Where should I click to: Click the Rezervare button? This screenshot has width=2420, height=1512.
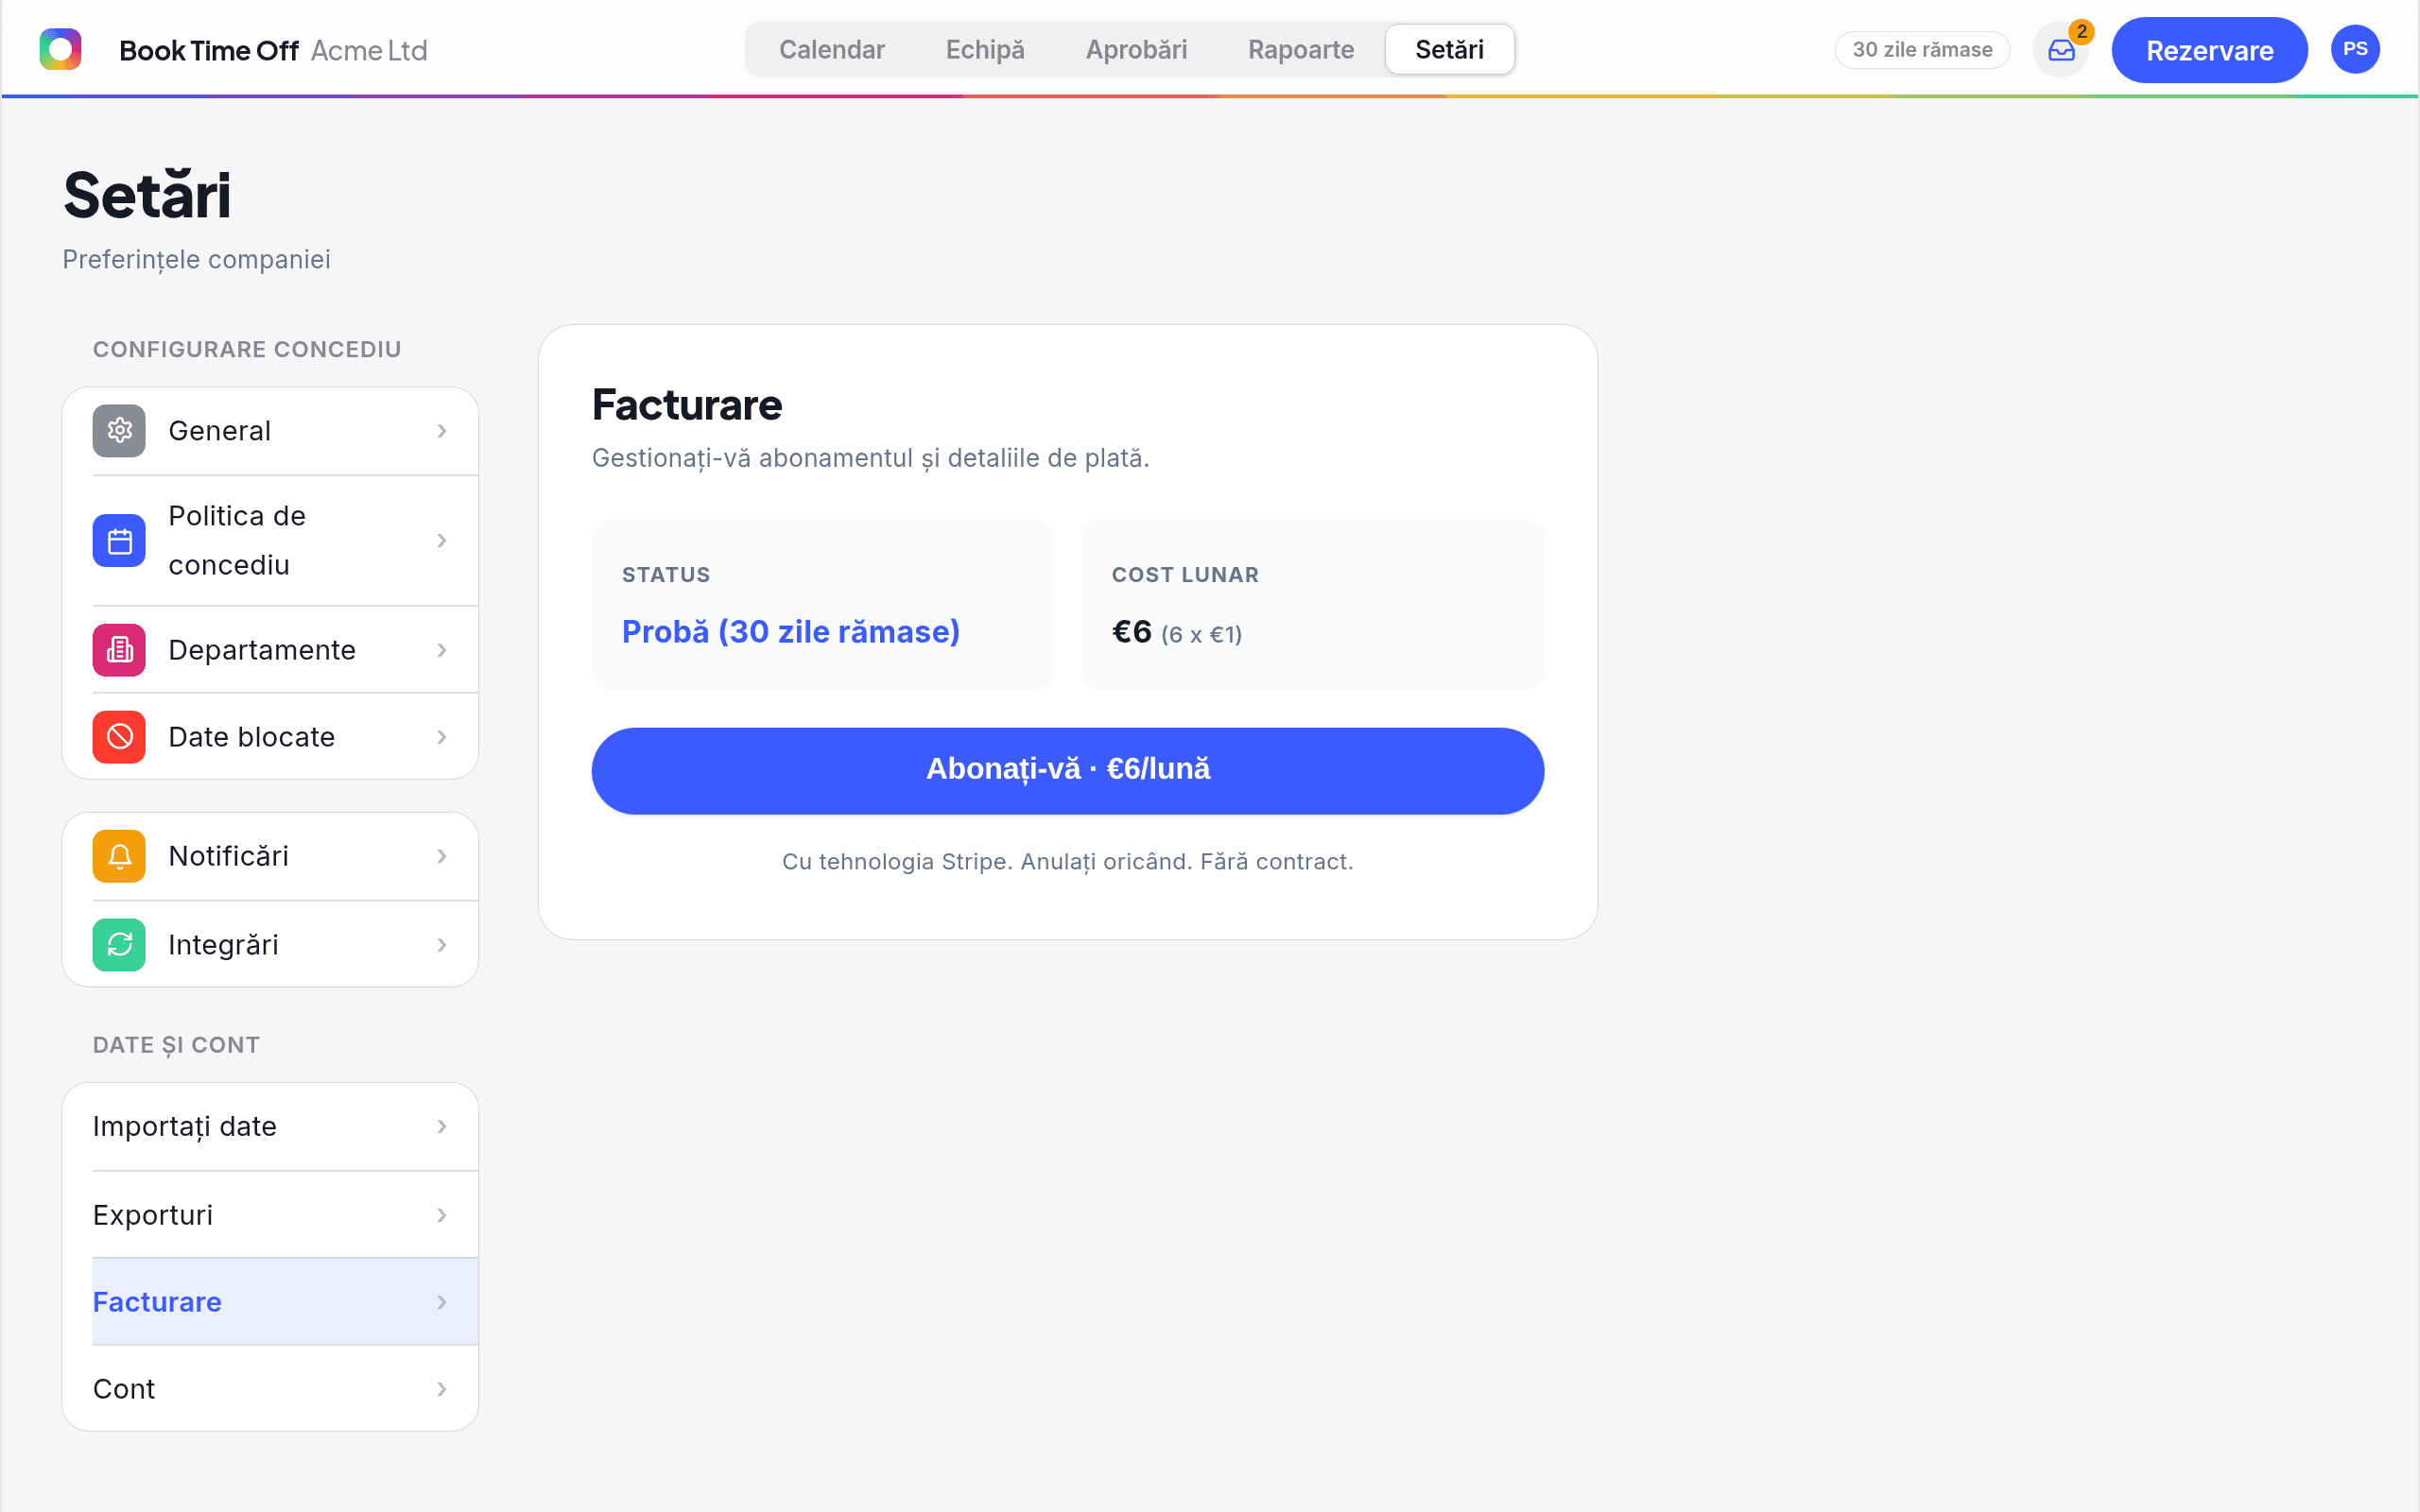coord(2209,50)
